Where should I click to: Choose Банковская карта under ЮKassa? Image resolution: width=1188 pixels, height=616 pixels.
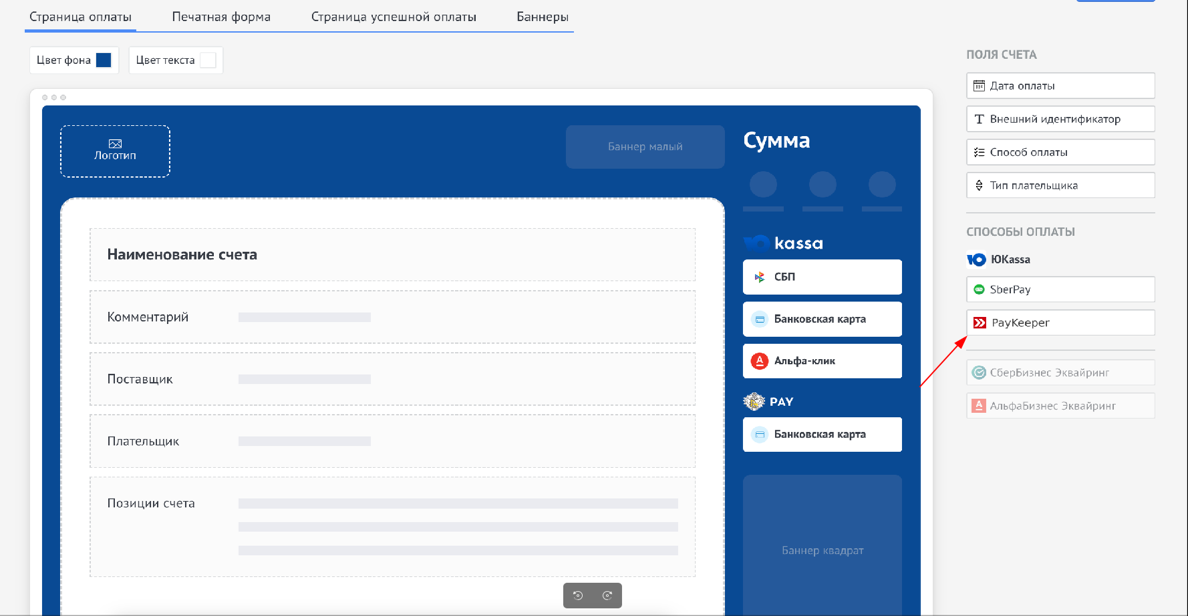[x=822, y=319]
